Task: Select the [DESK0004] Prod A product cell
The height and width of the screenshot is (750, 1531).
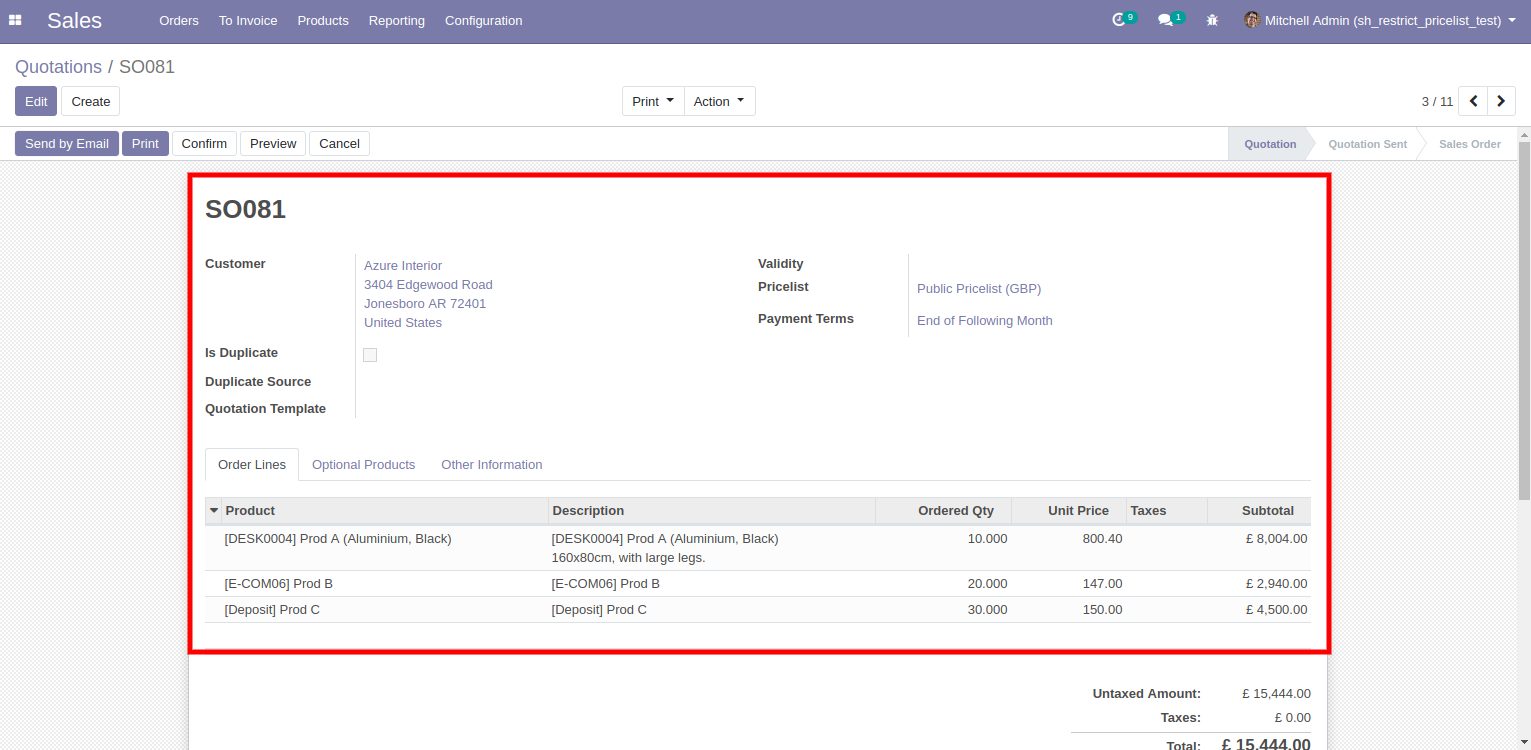Action: coord(384,548)
